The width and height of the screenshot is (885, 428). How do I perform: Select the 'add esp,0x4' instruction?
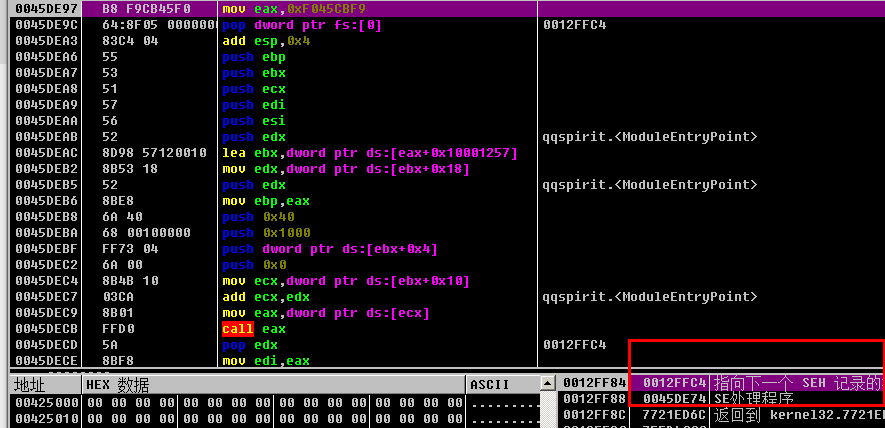tap(266, 41)
